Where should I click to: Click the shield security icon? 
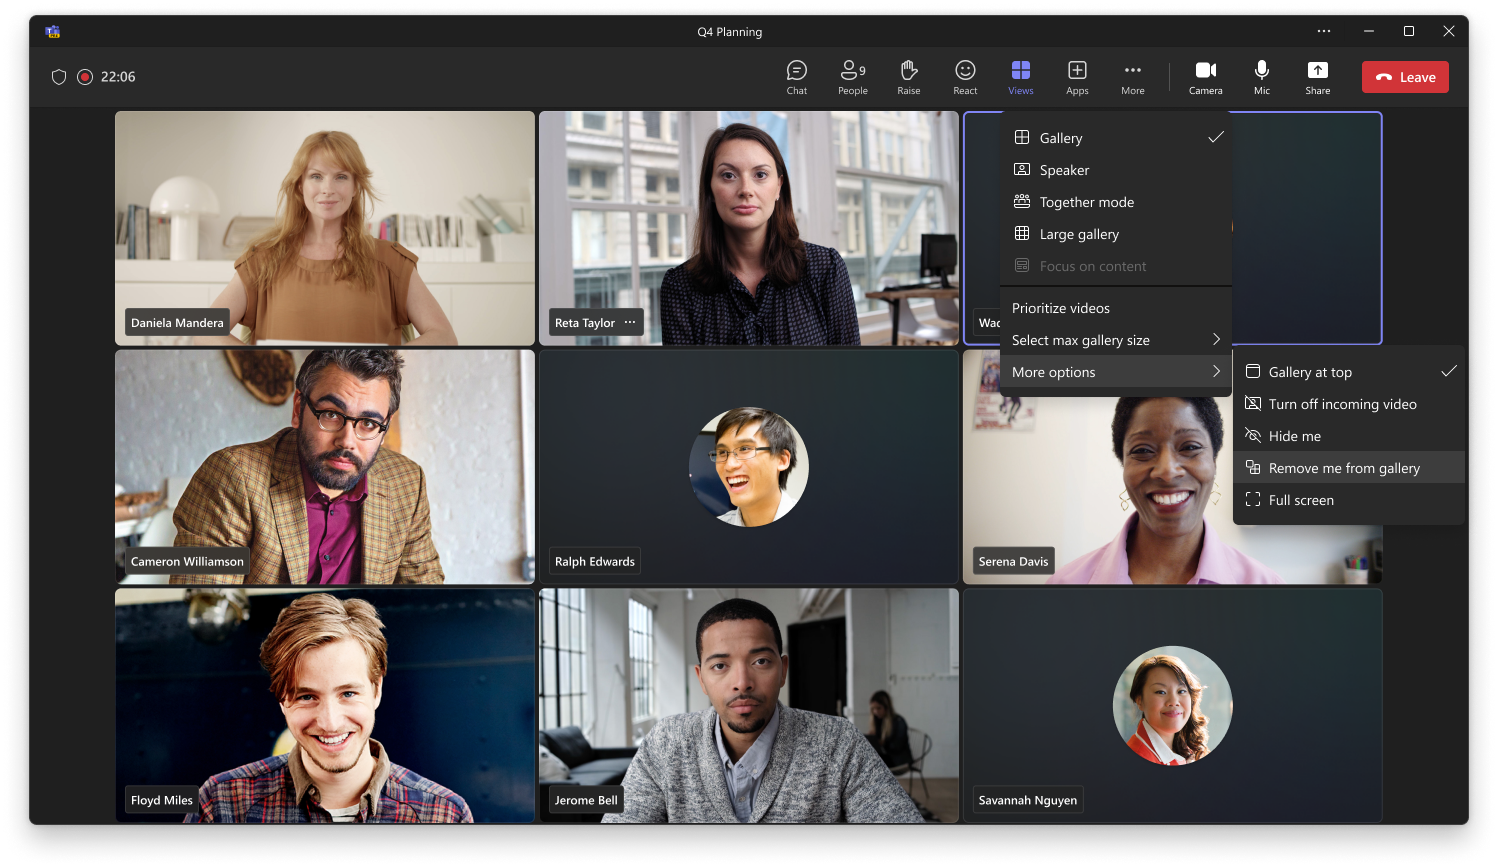pos(59,77)
